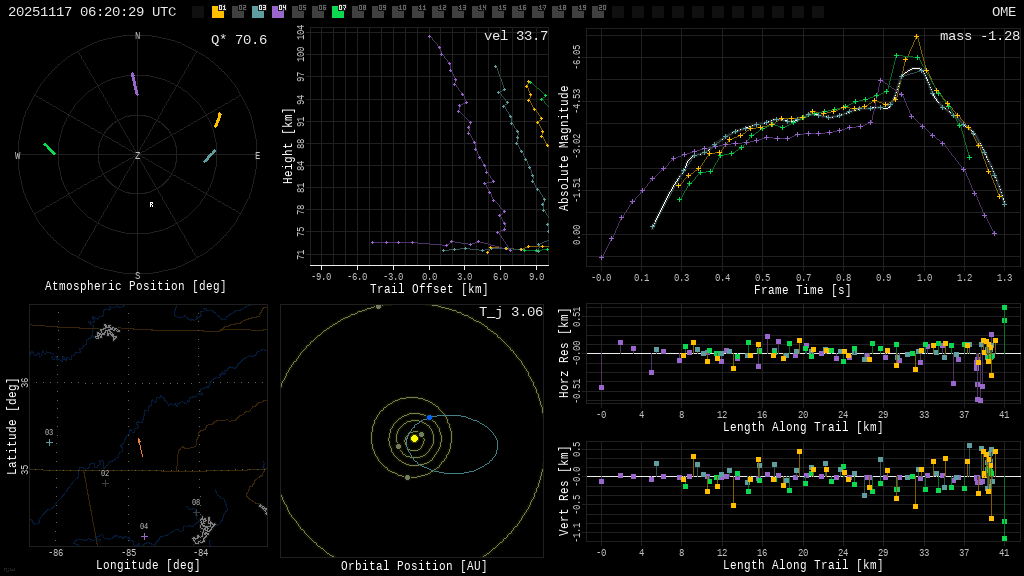This screenshot has height=576, width=1024.
Task: Click the OME label in the top corner
Action: click(x=1003, y=12)
